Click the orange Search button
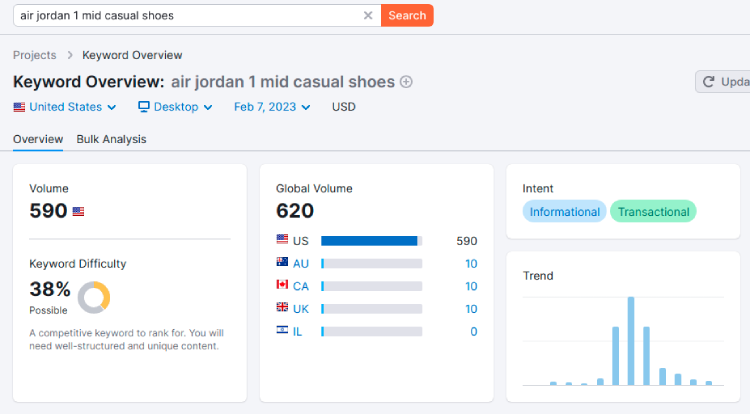Image resolution: width=750 pixels, height=414 pixels. pyautogui.click(x=407, y=15)
